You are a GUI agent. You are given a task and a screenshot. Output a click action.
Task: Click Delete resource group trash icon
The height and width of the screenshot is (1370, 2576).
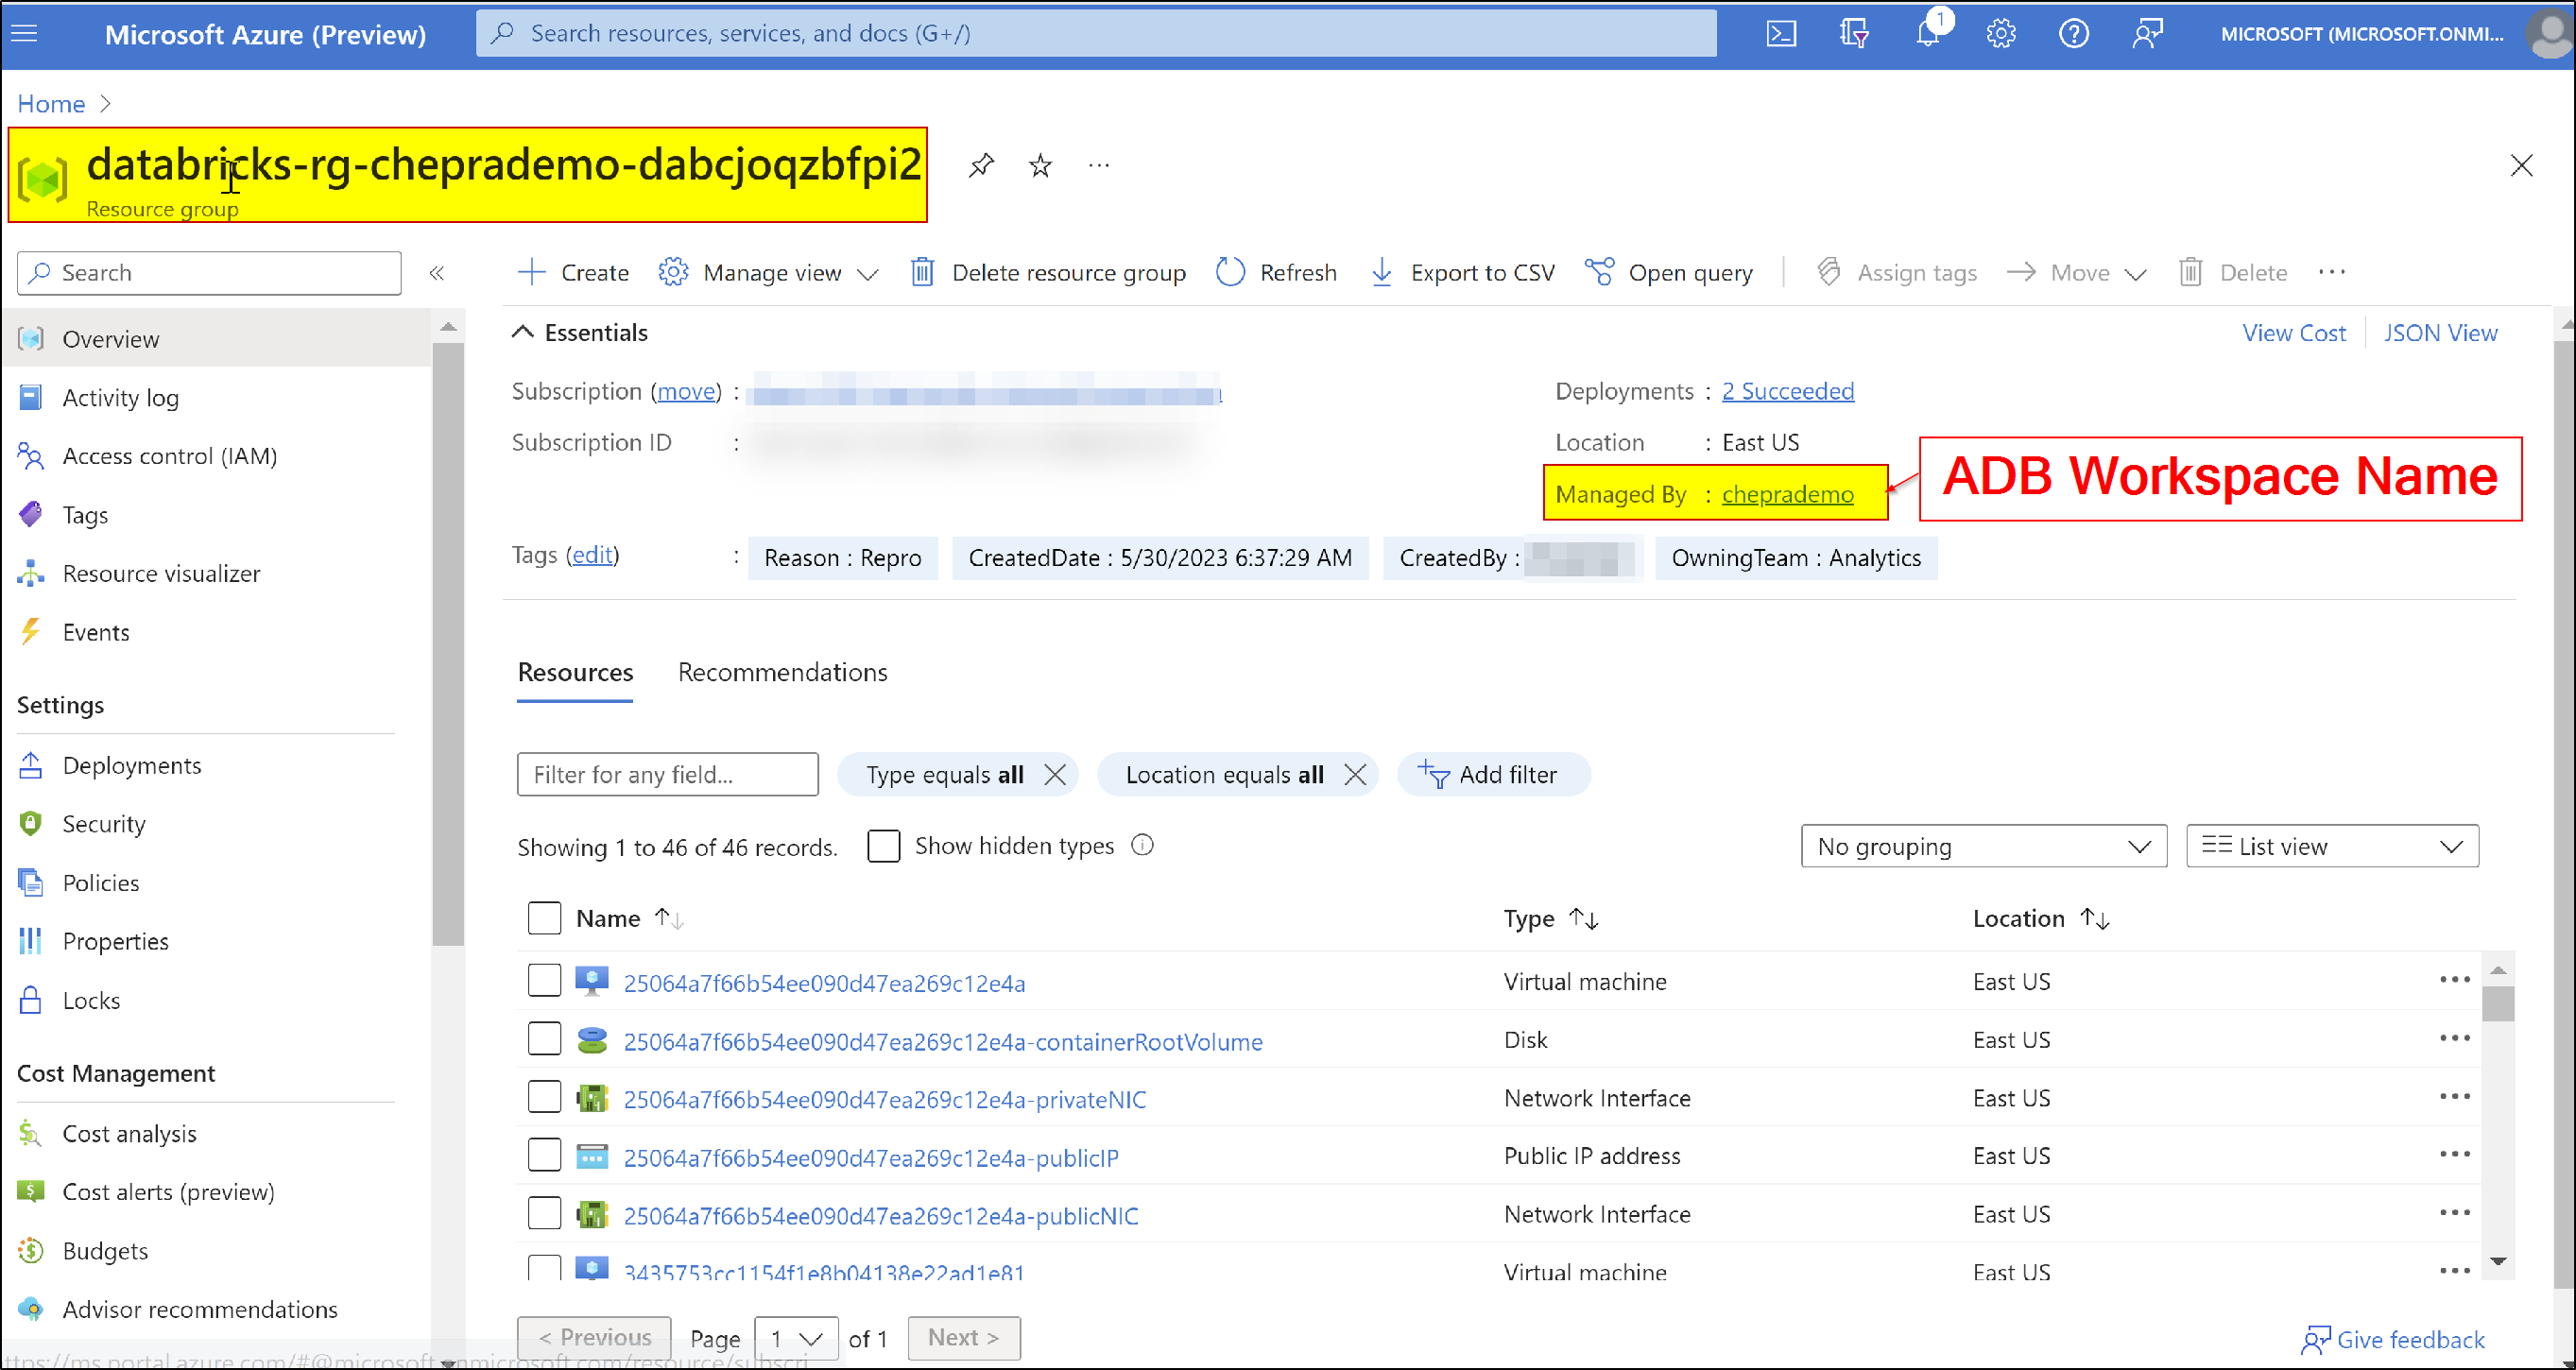coord(922,273)
